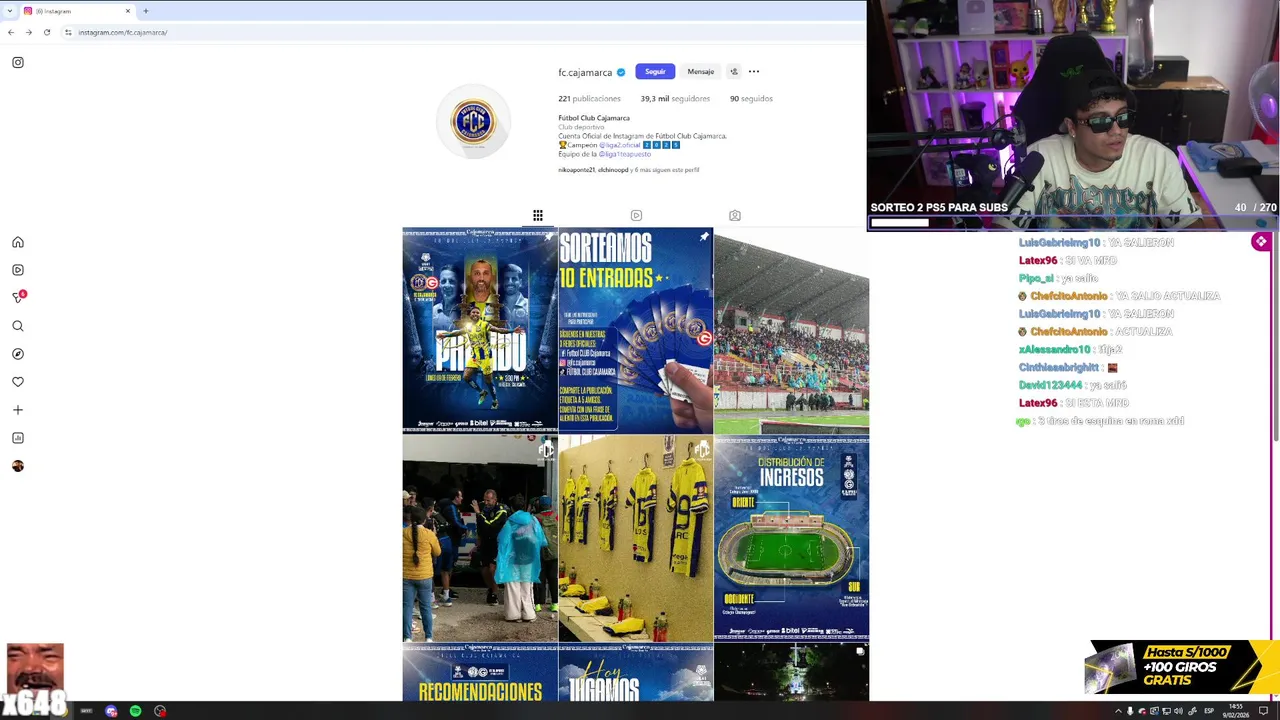
Task: Open the stadium crowd photo post
Action: coord(791,330)
